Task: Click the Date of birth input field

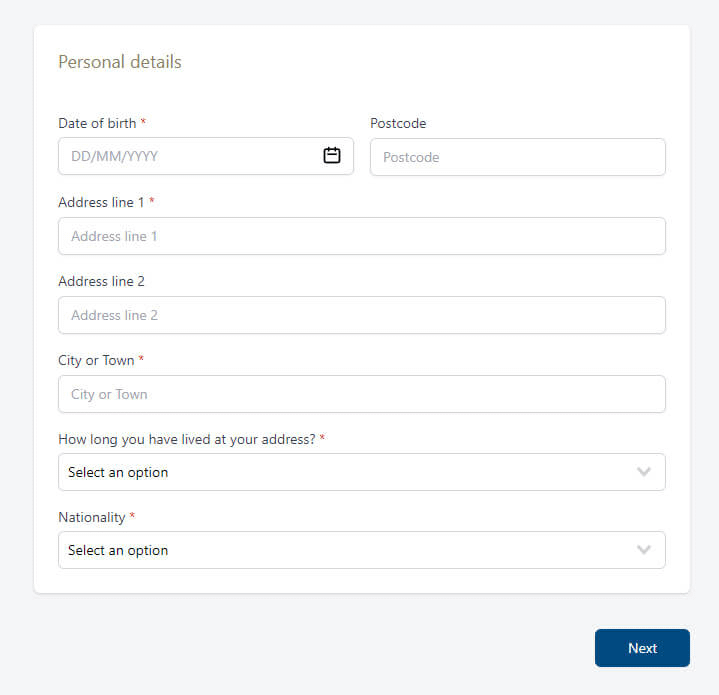Action: coord(190,156)
